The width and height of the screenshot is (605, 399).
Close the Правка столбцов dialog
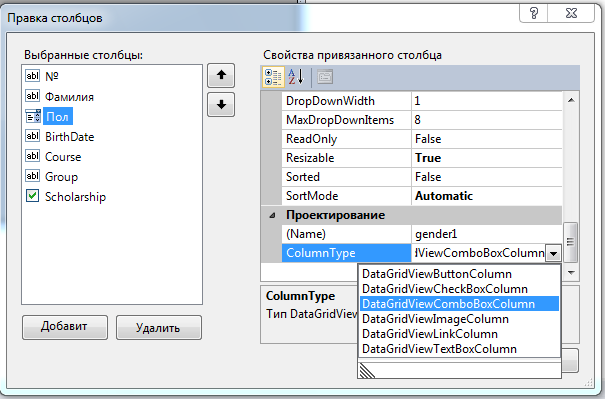click(571, 14)
